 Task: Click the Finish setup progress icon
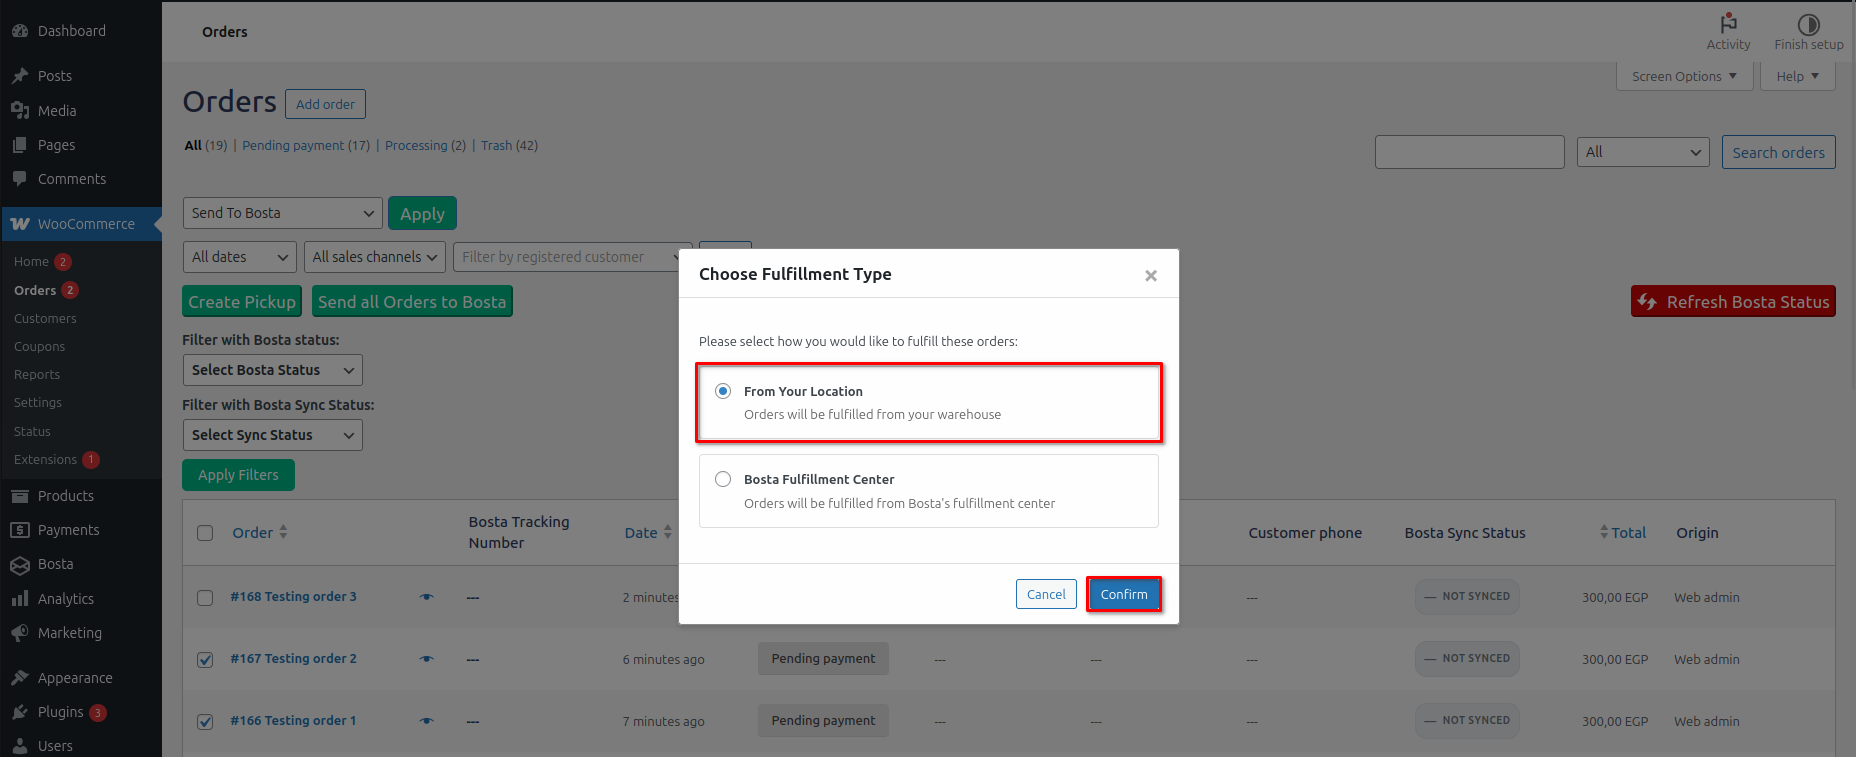coord(1809,24)
